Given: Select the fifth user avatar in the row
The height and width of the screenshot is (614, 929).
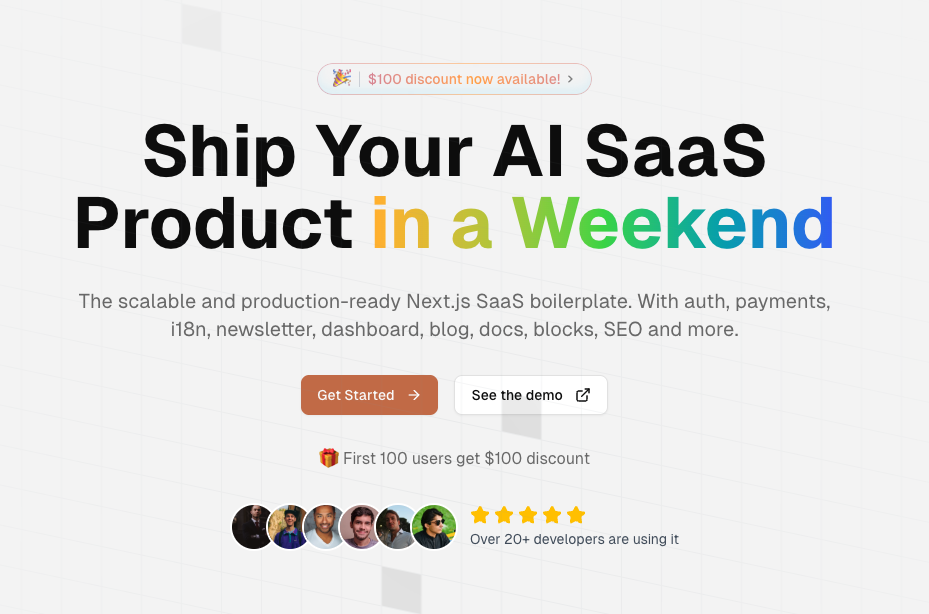Looking at the screenshot, I should [x=397, y=527].
